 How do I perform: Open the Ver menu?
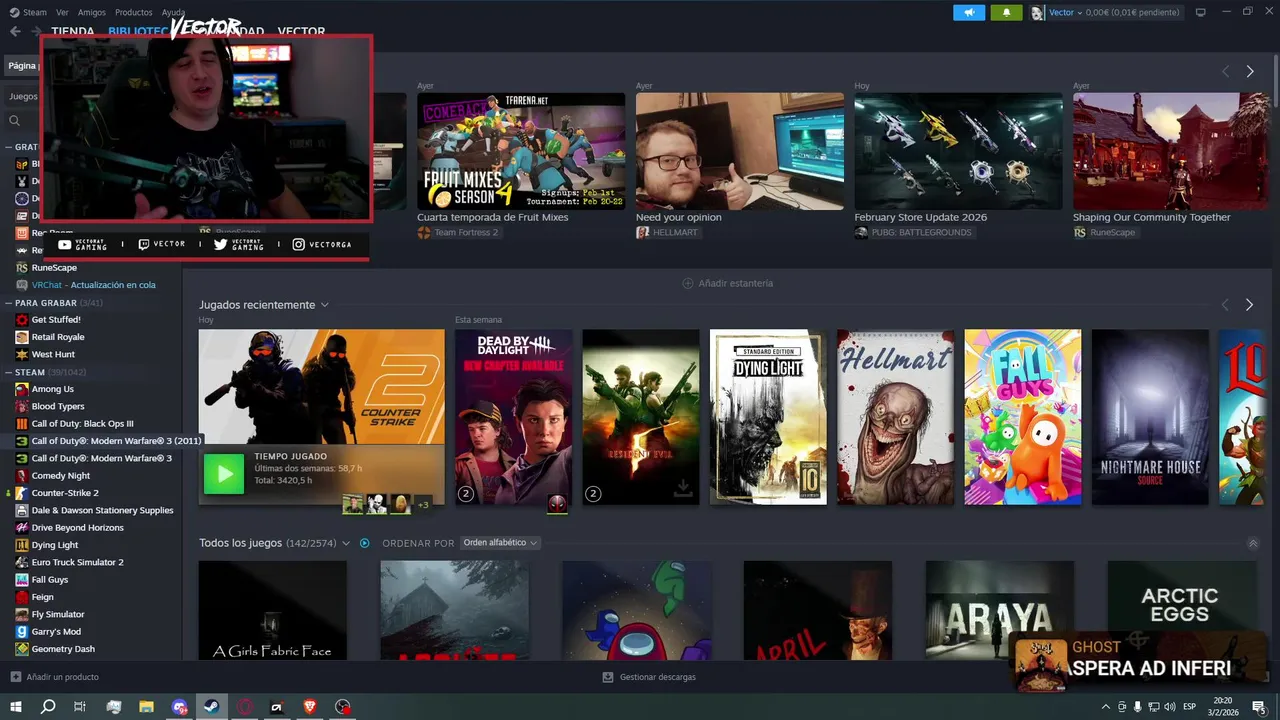[63, 12]
